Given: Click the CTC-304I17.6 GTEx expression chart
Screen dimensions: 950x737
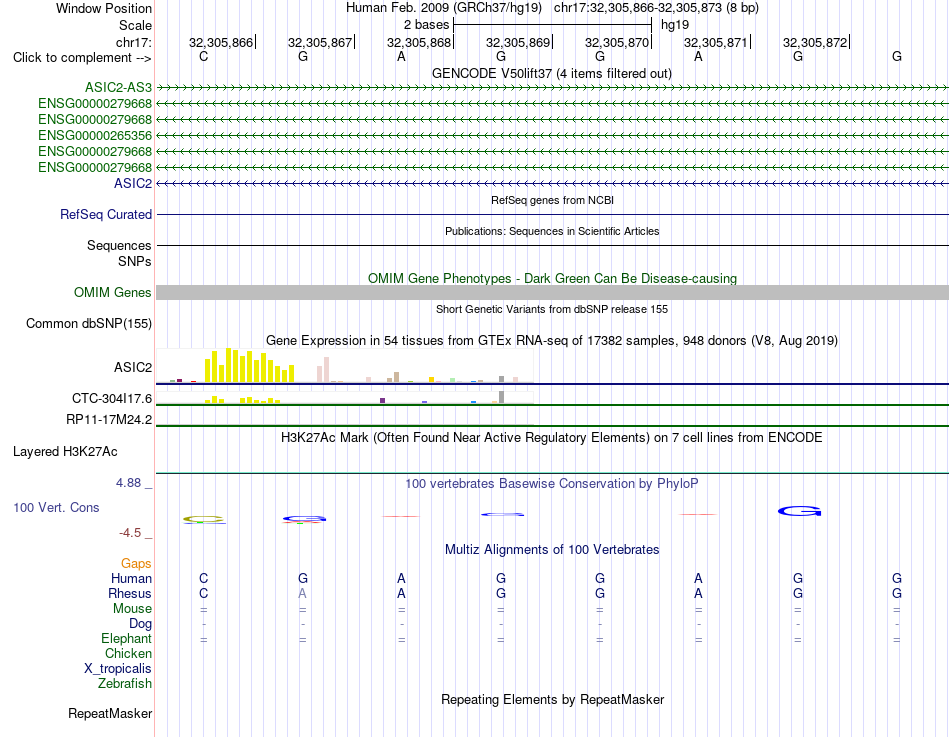Looking at the screenshot, I should (345, 398).
